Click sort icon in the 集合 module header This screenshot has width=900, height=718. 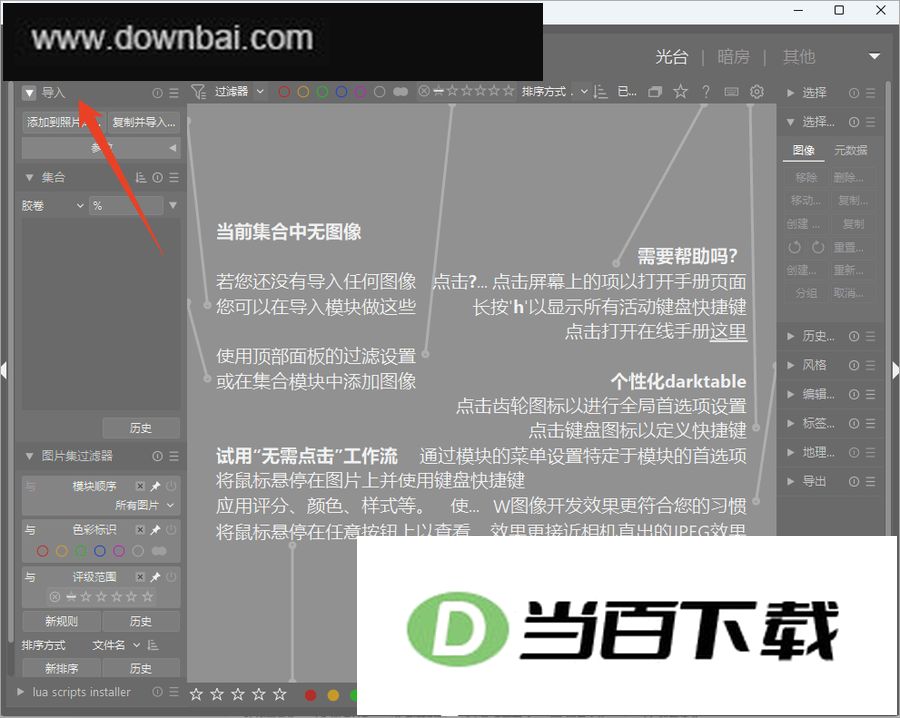click(x=141, y=178)
